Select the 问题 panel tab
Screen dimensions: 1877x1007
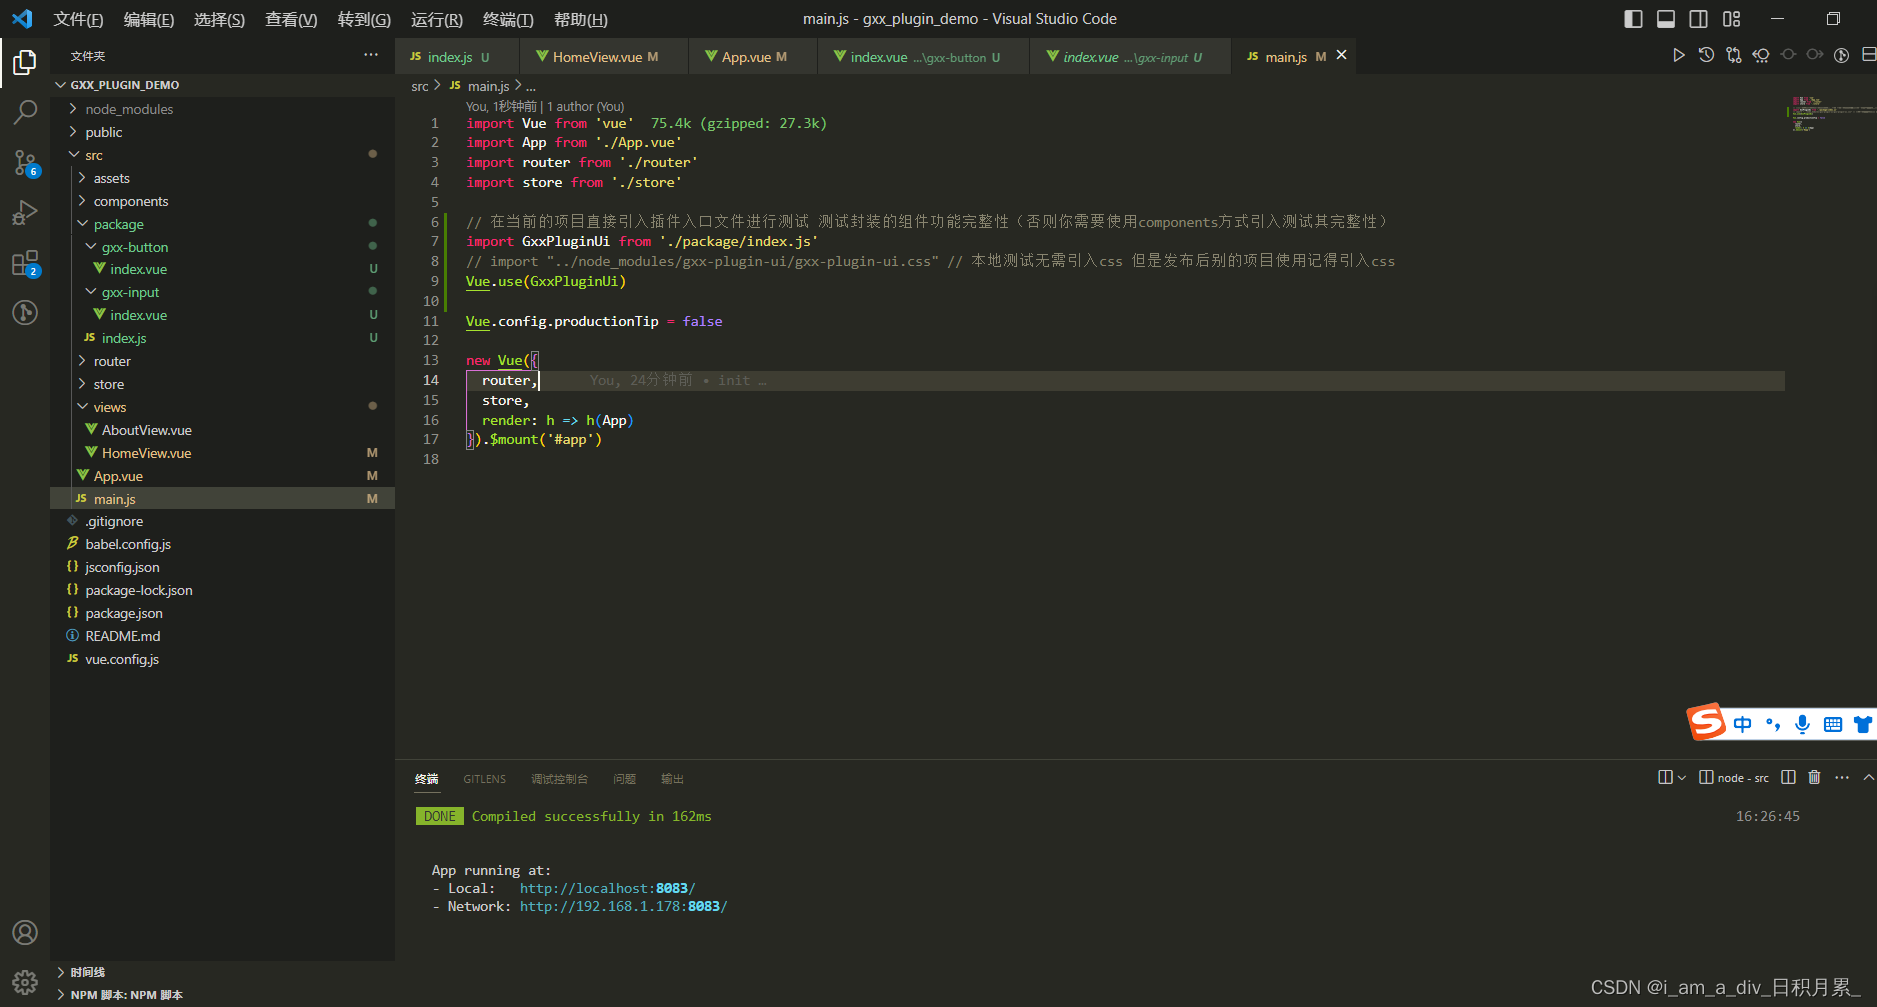point(624,779)
